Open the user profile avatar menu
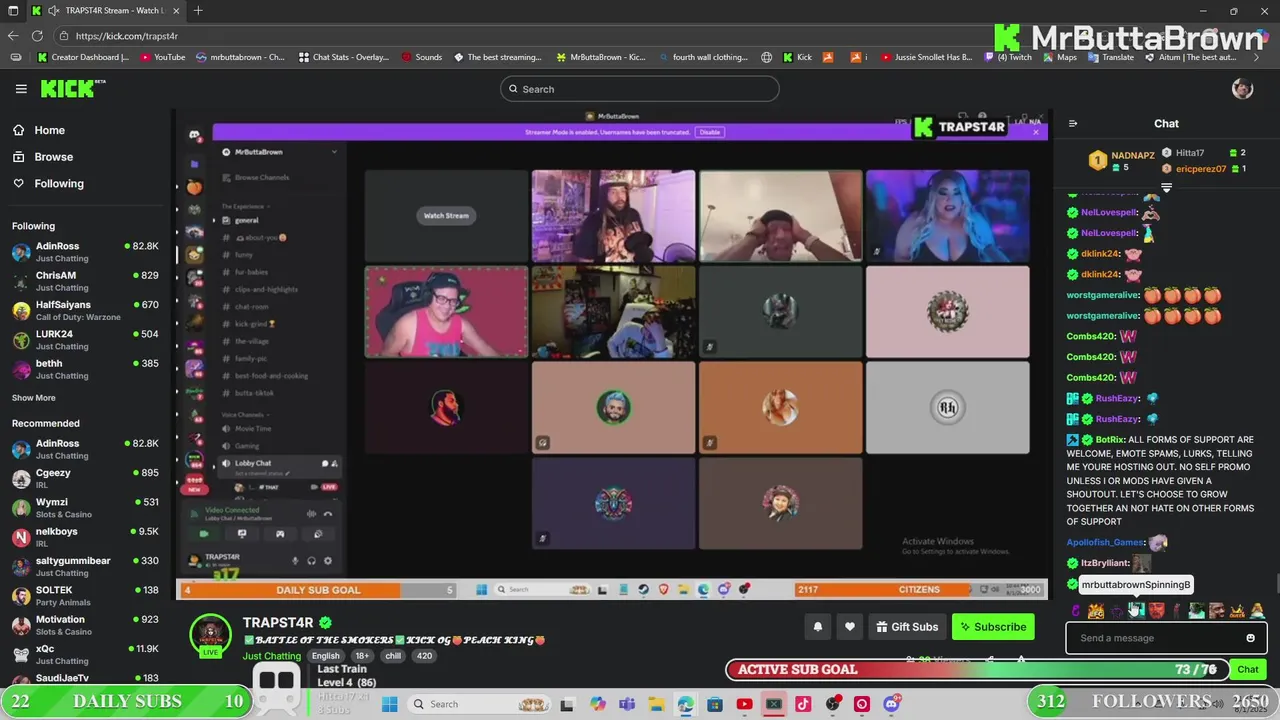Screen dimensions: 1280x720 click(1242, 89)
